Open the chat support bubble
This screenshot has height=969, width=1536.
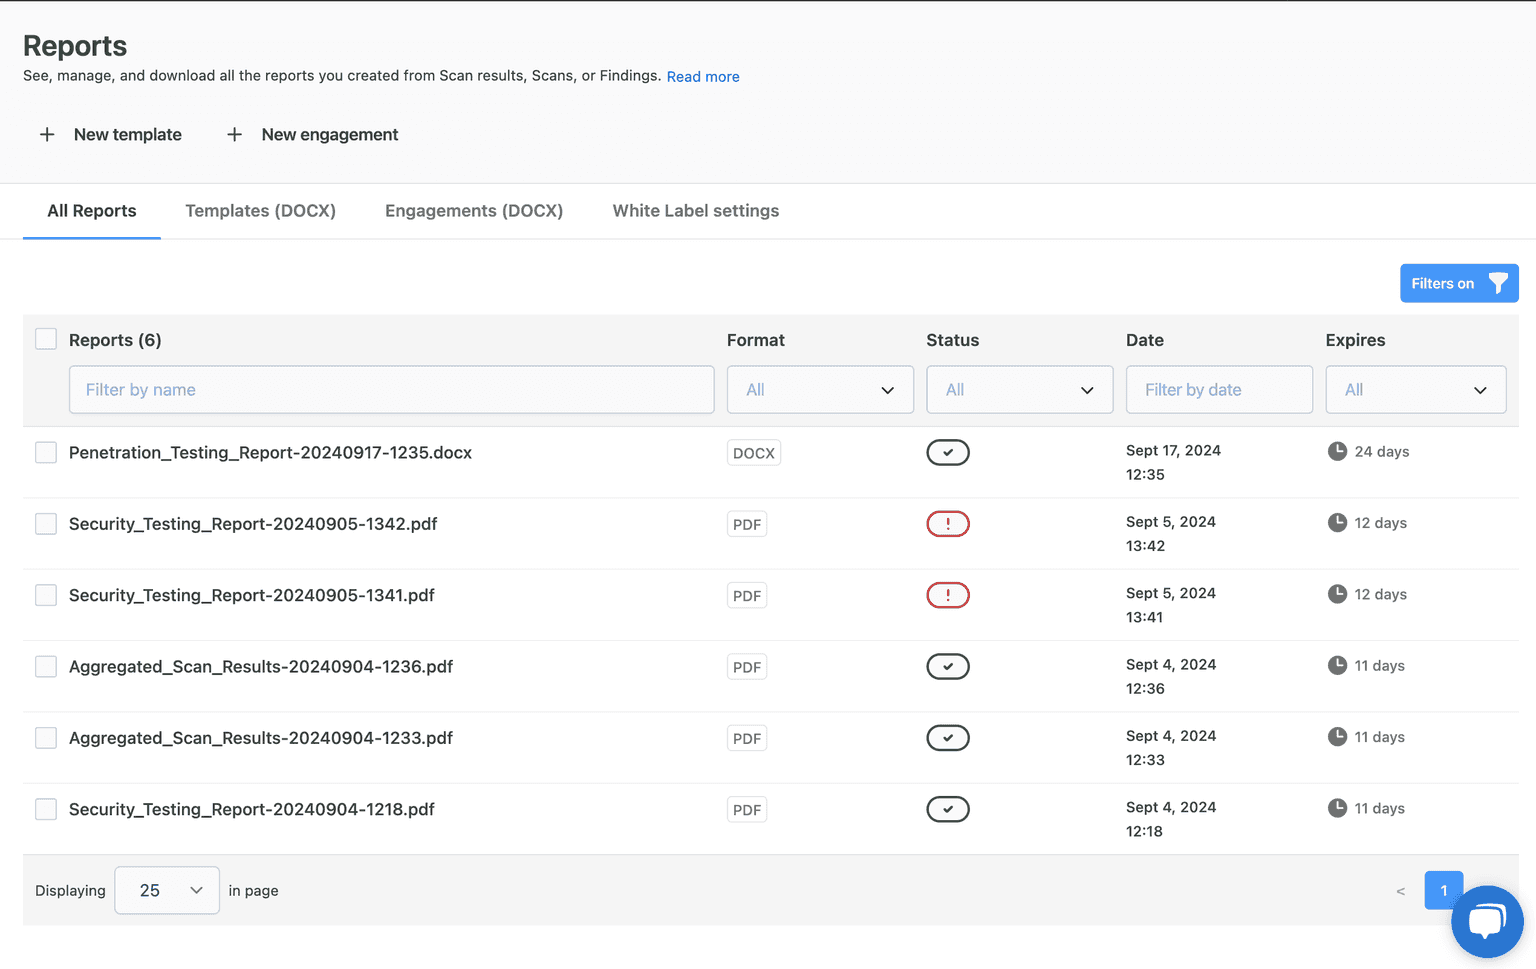coord(1486,921)
